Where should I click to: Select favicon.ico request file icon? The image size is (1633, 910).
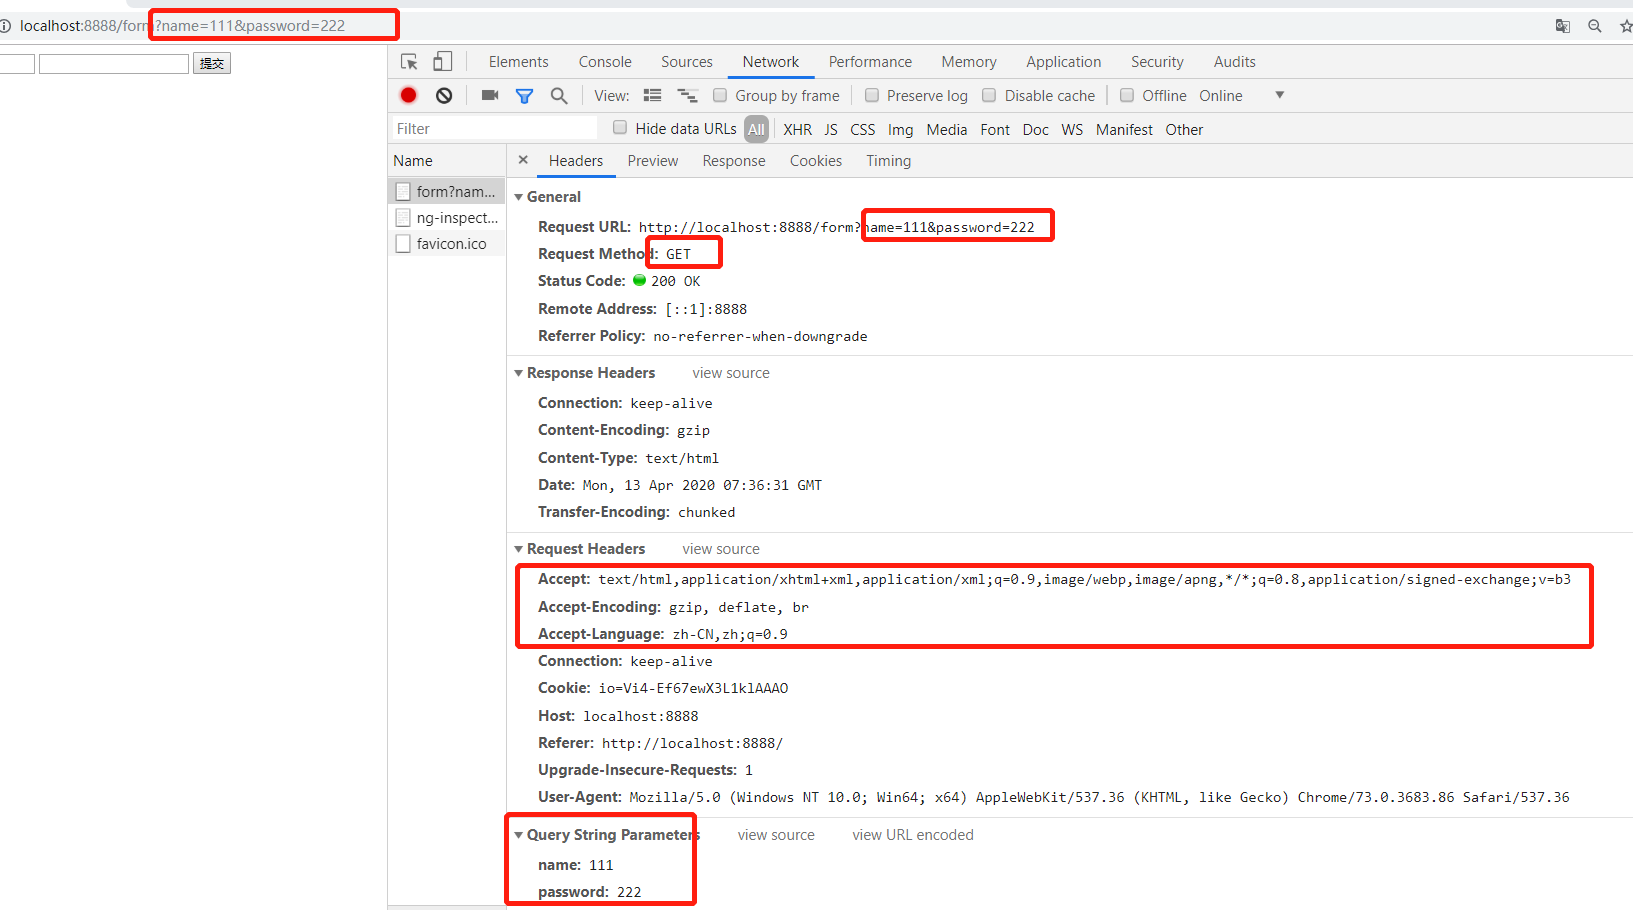pyautogui.click(x=403, y=243)
